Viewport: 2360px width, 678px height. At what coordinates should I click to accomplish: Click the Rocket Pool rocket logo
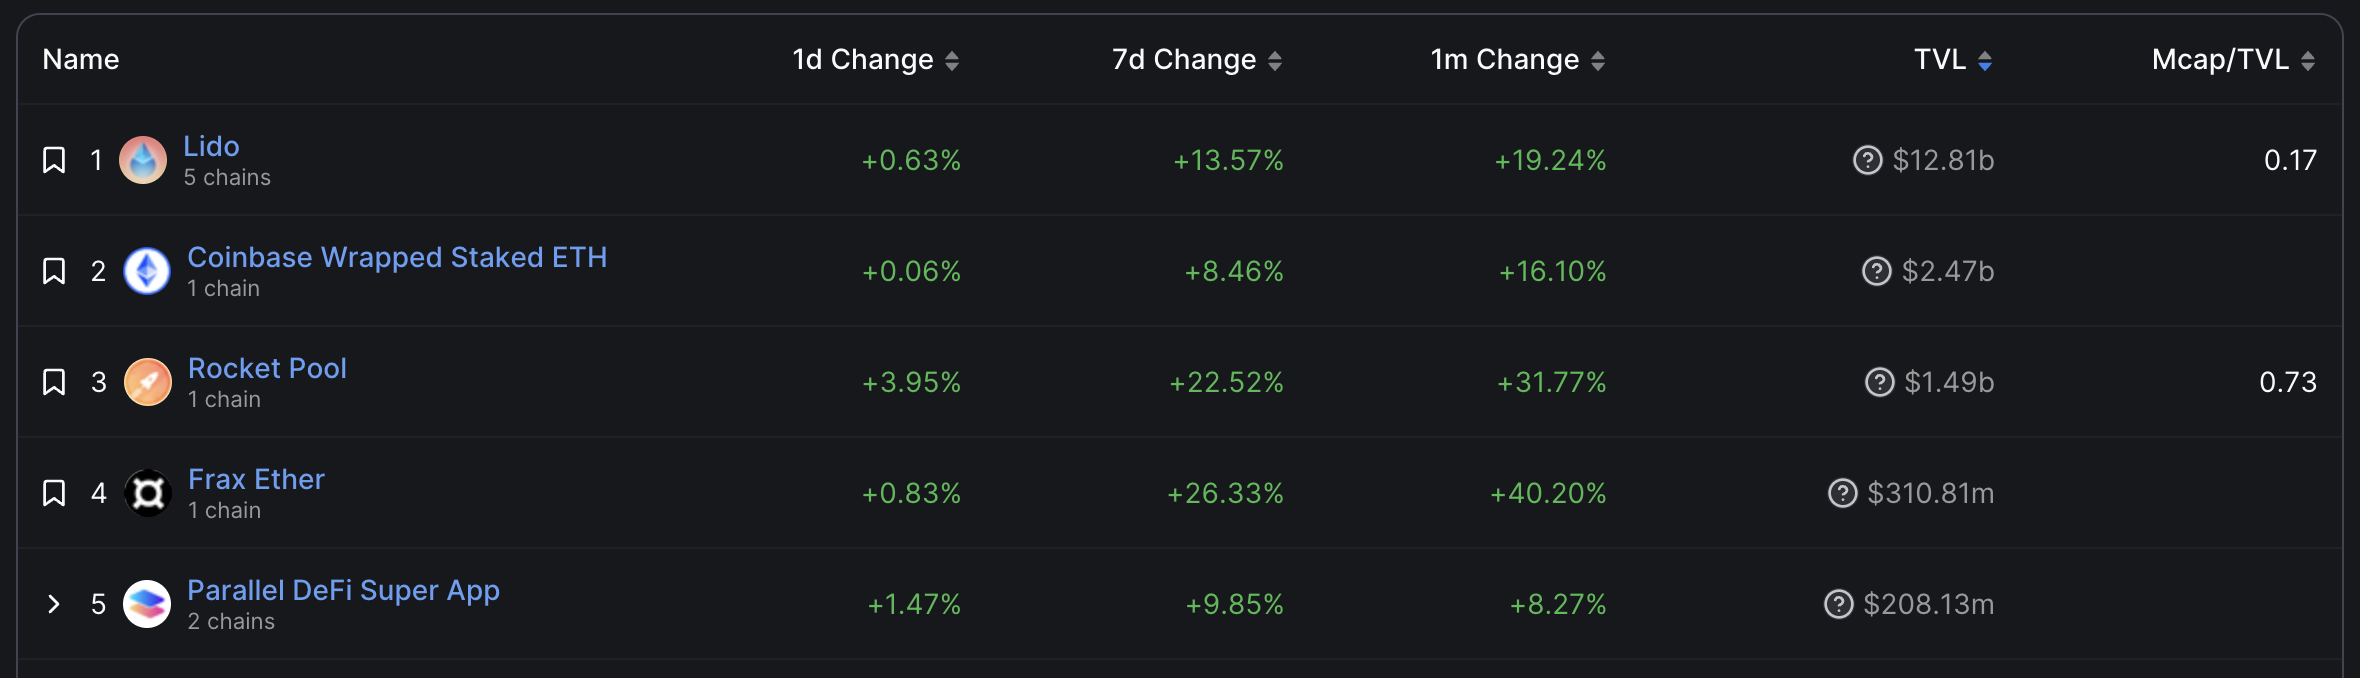tap(148, 382)
